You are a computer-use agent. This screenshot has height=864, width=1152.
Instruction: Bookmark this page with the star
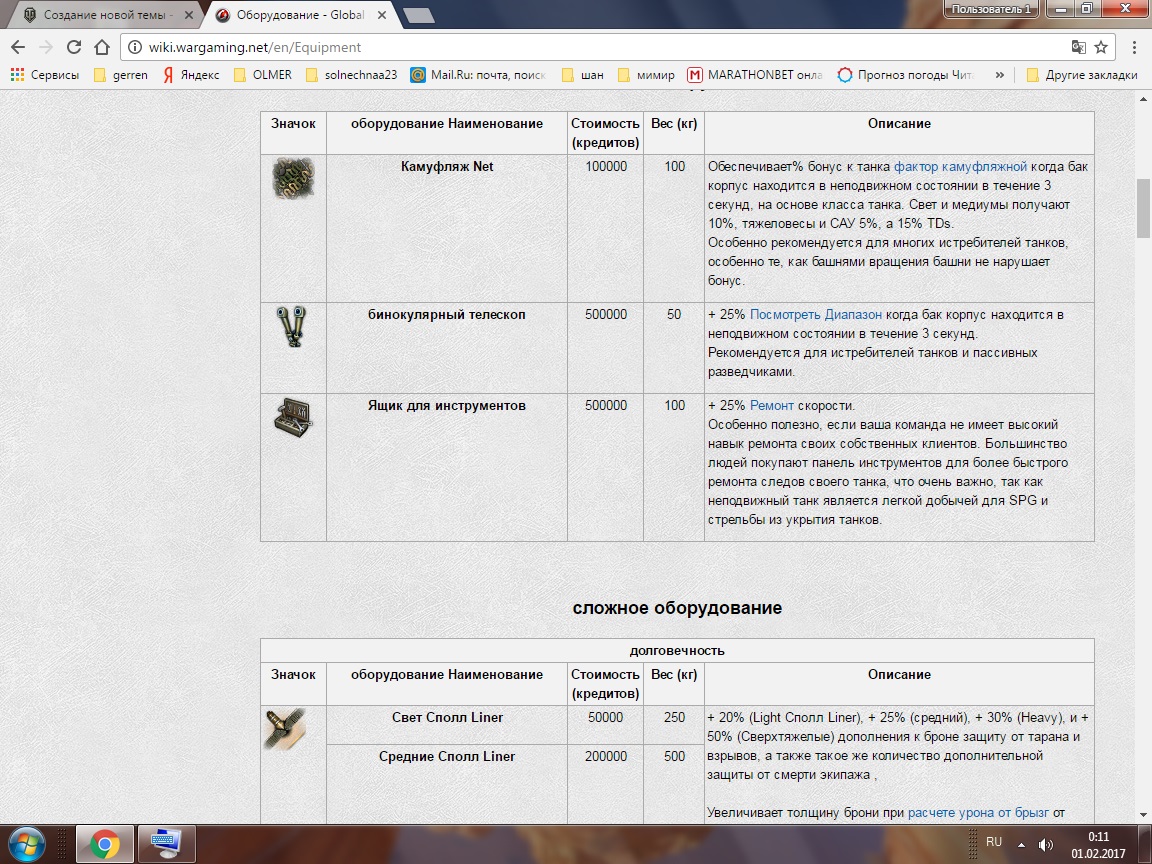1101,47
